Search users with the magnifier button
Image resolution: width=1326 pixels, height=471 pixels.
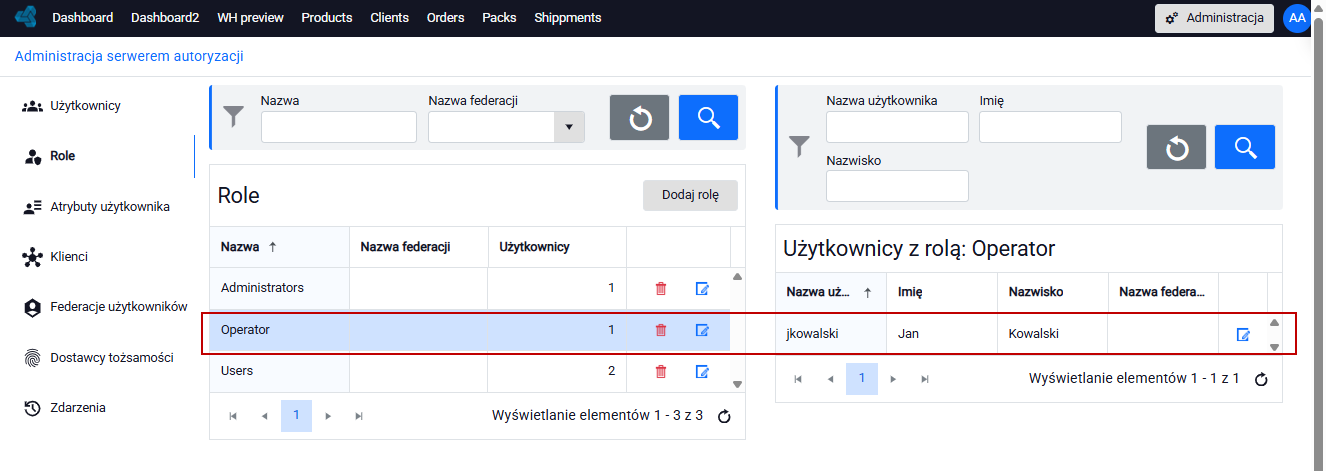(1245, 148)
